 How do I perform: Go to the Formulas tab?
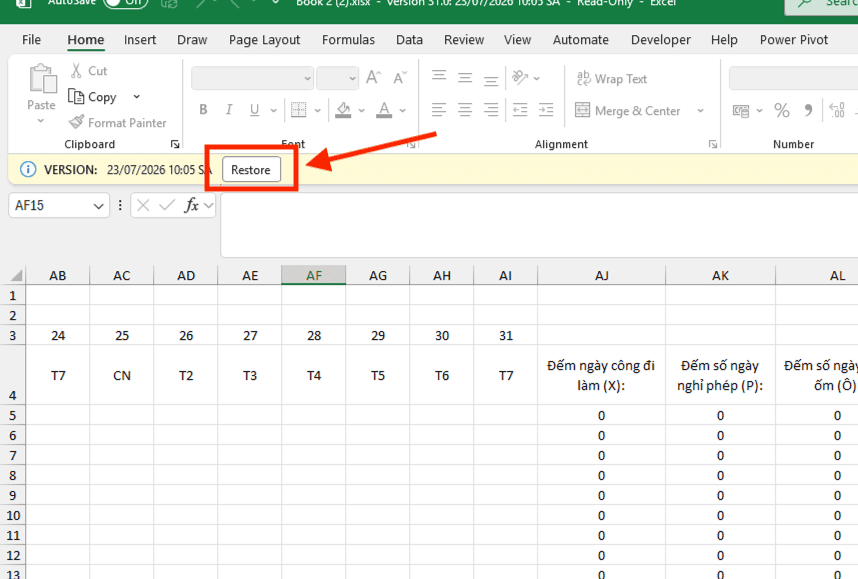[x=348, y=40]
